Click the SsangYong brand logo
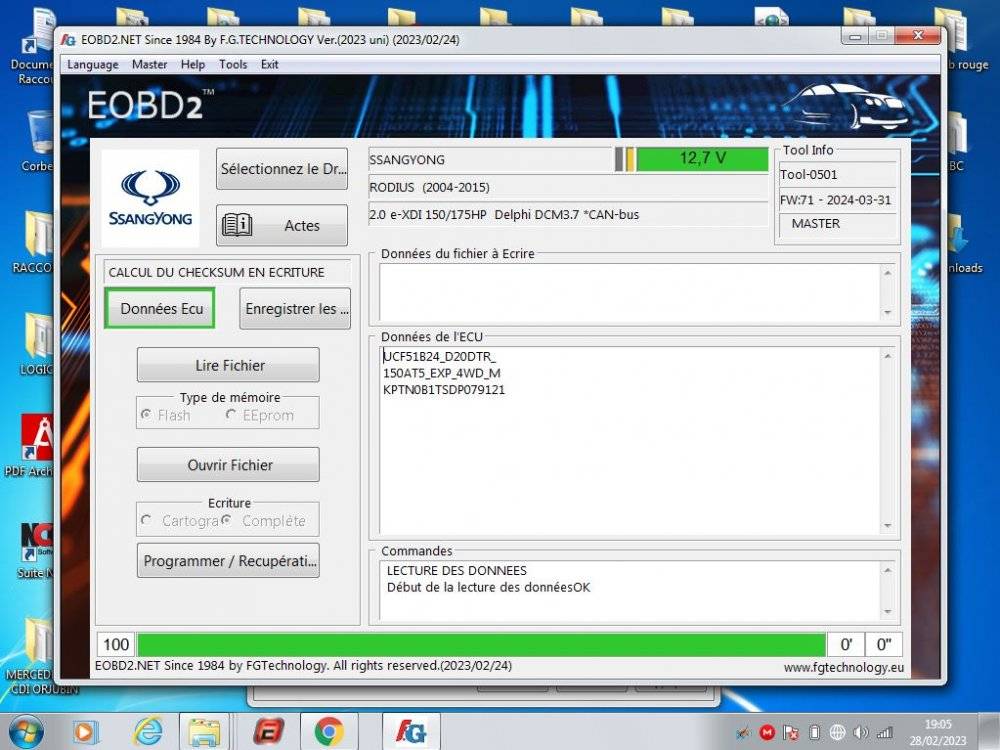Image resolution: width=1000 pixels, height=750 pixels. [151, 198]
